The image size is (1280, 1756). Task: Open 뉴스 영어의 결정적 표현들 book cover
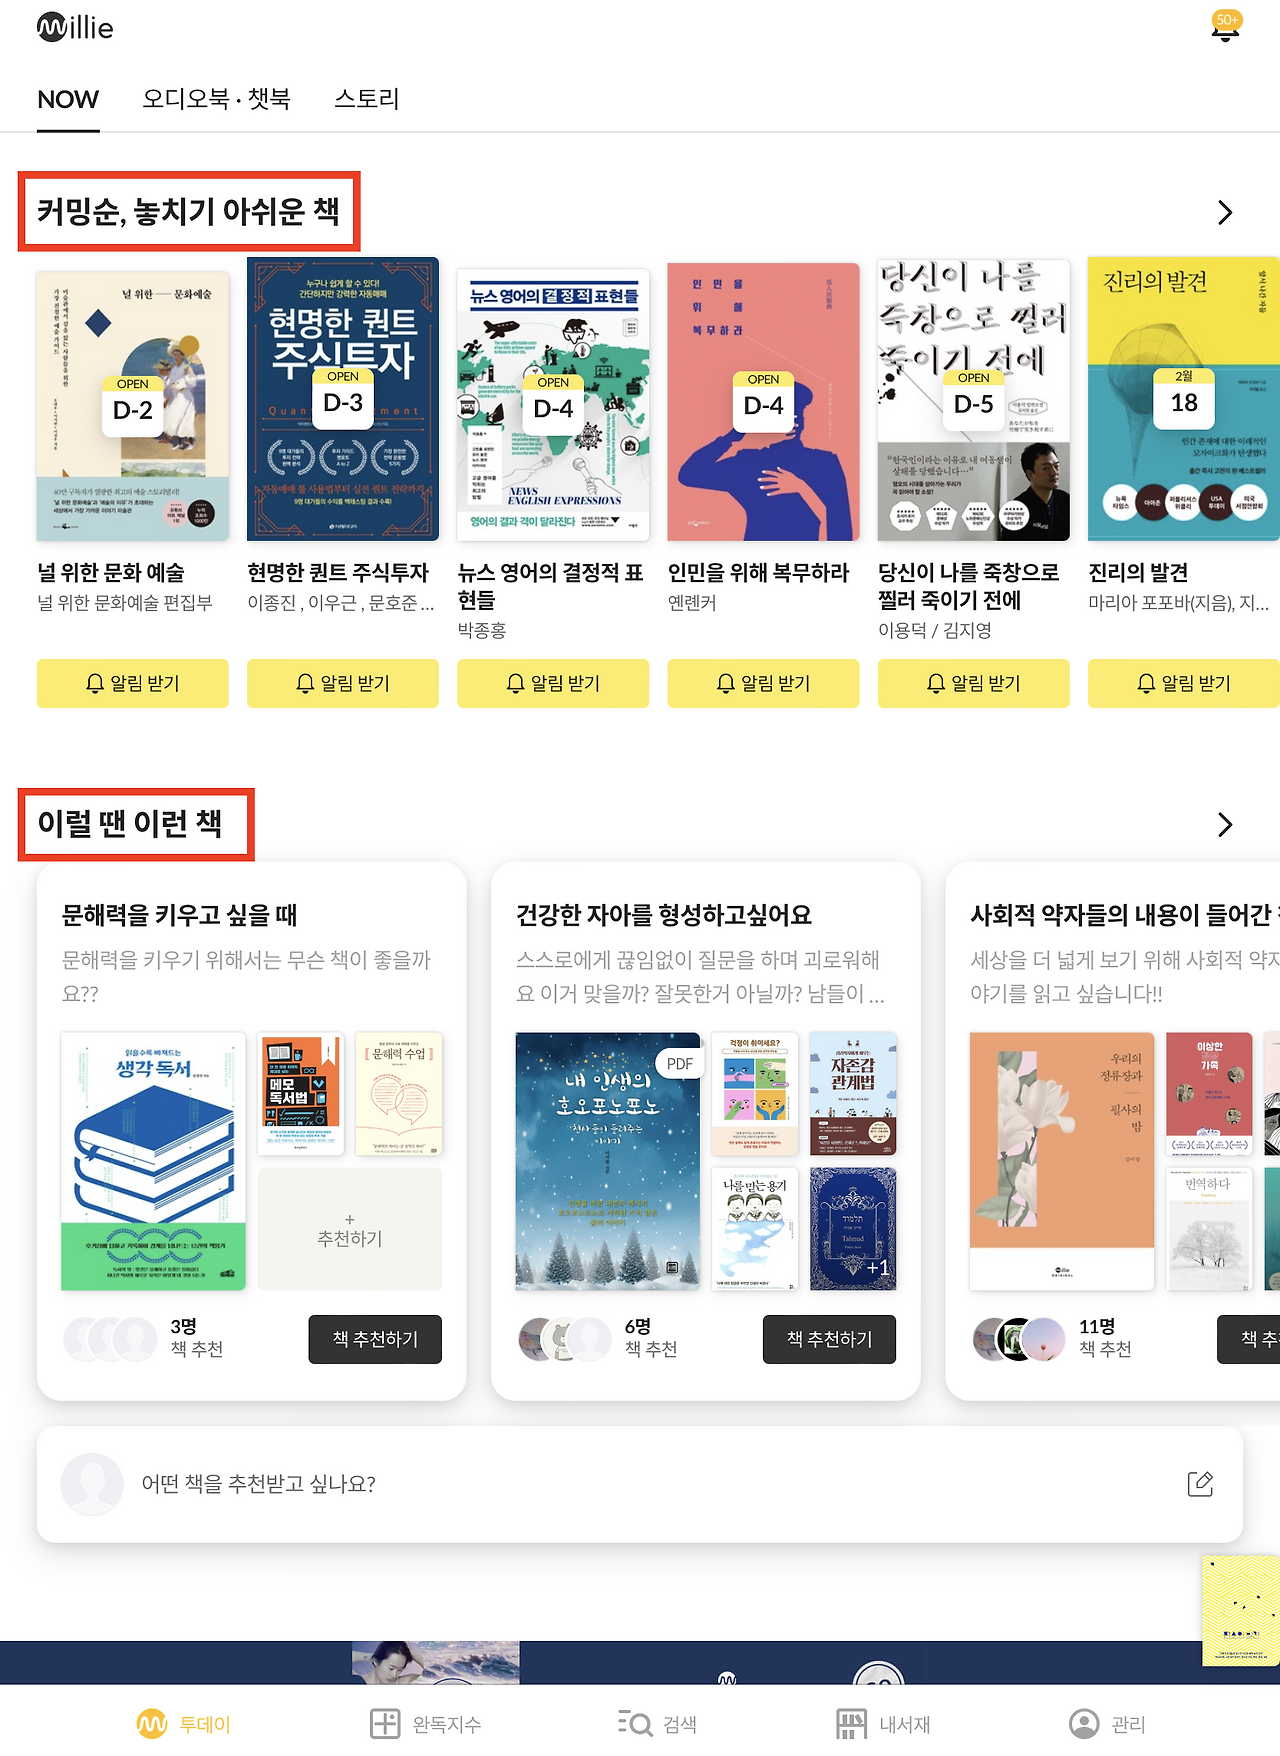553,404
